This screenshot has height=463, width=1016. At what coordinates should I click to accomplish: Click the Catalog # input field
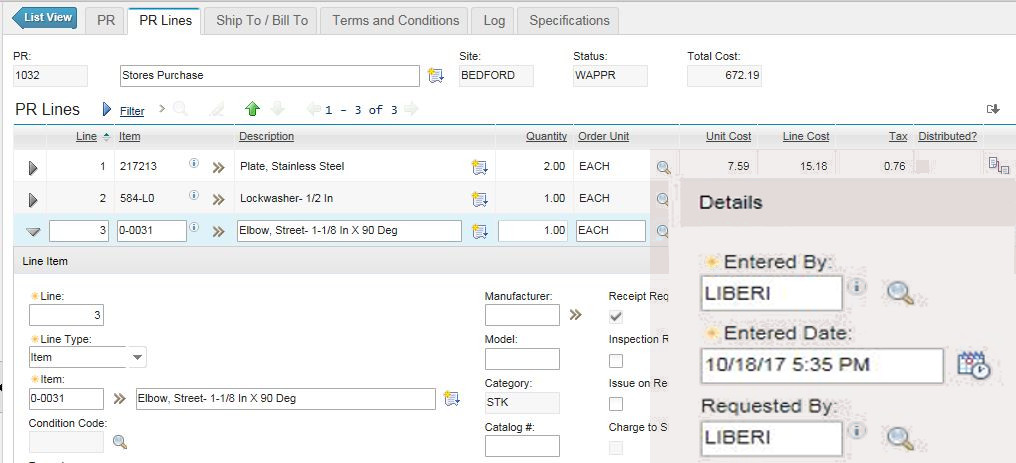[522, 446]
